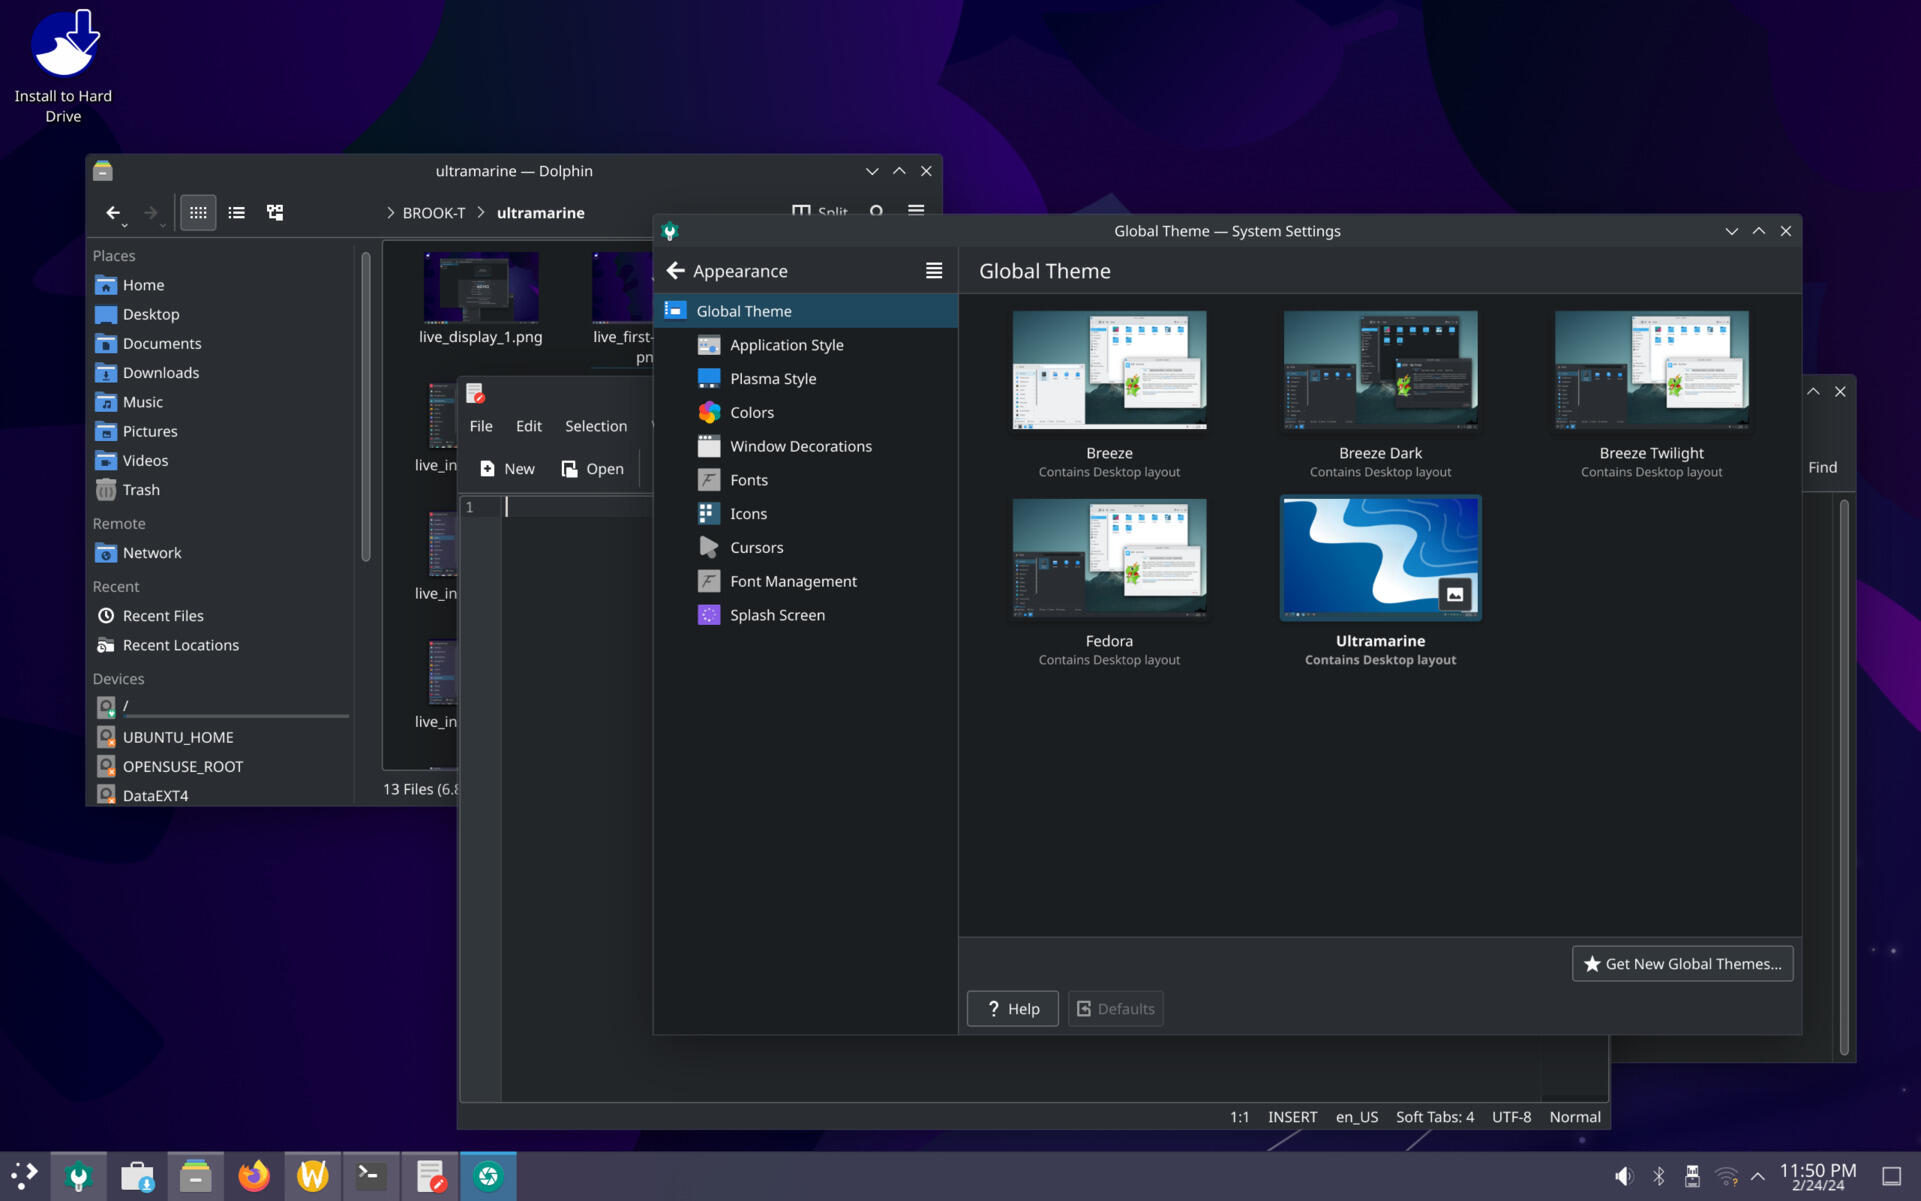
Task: Open Trash in Places panel
Action: point(220,490)
